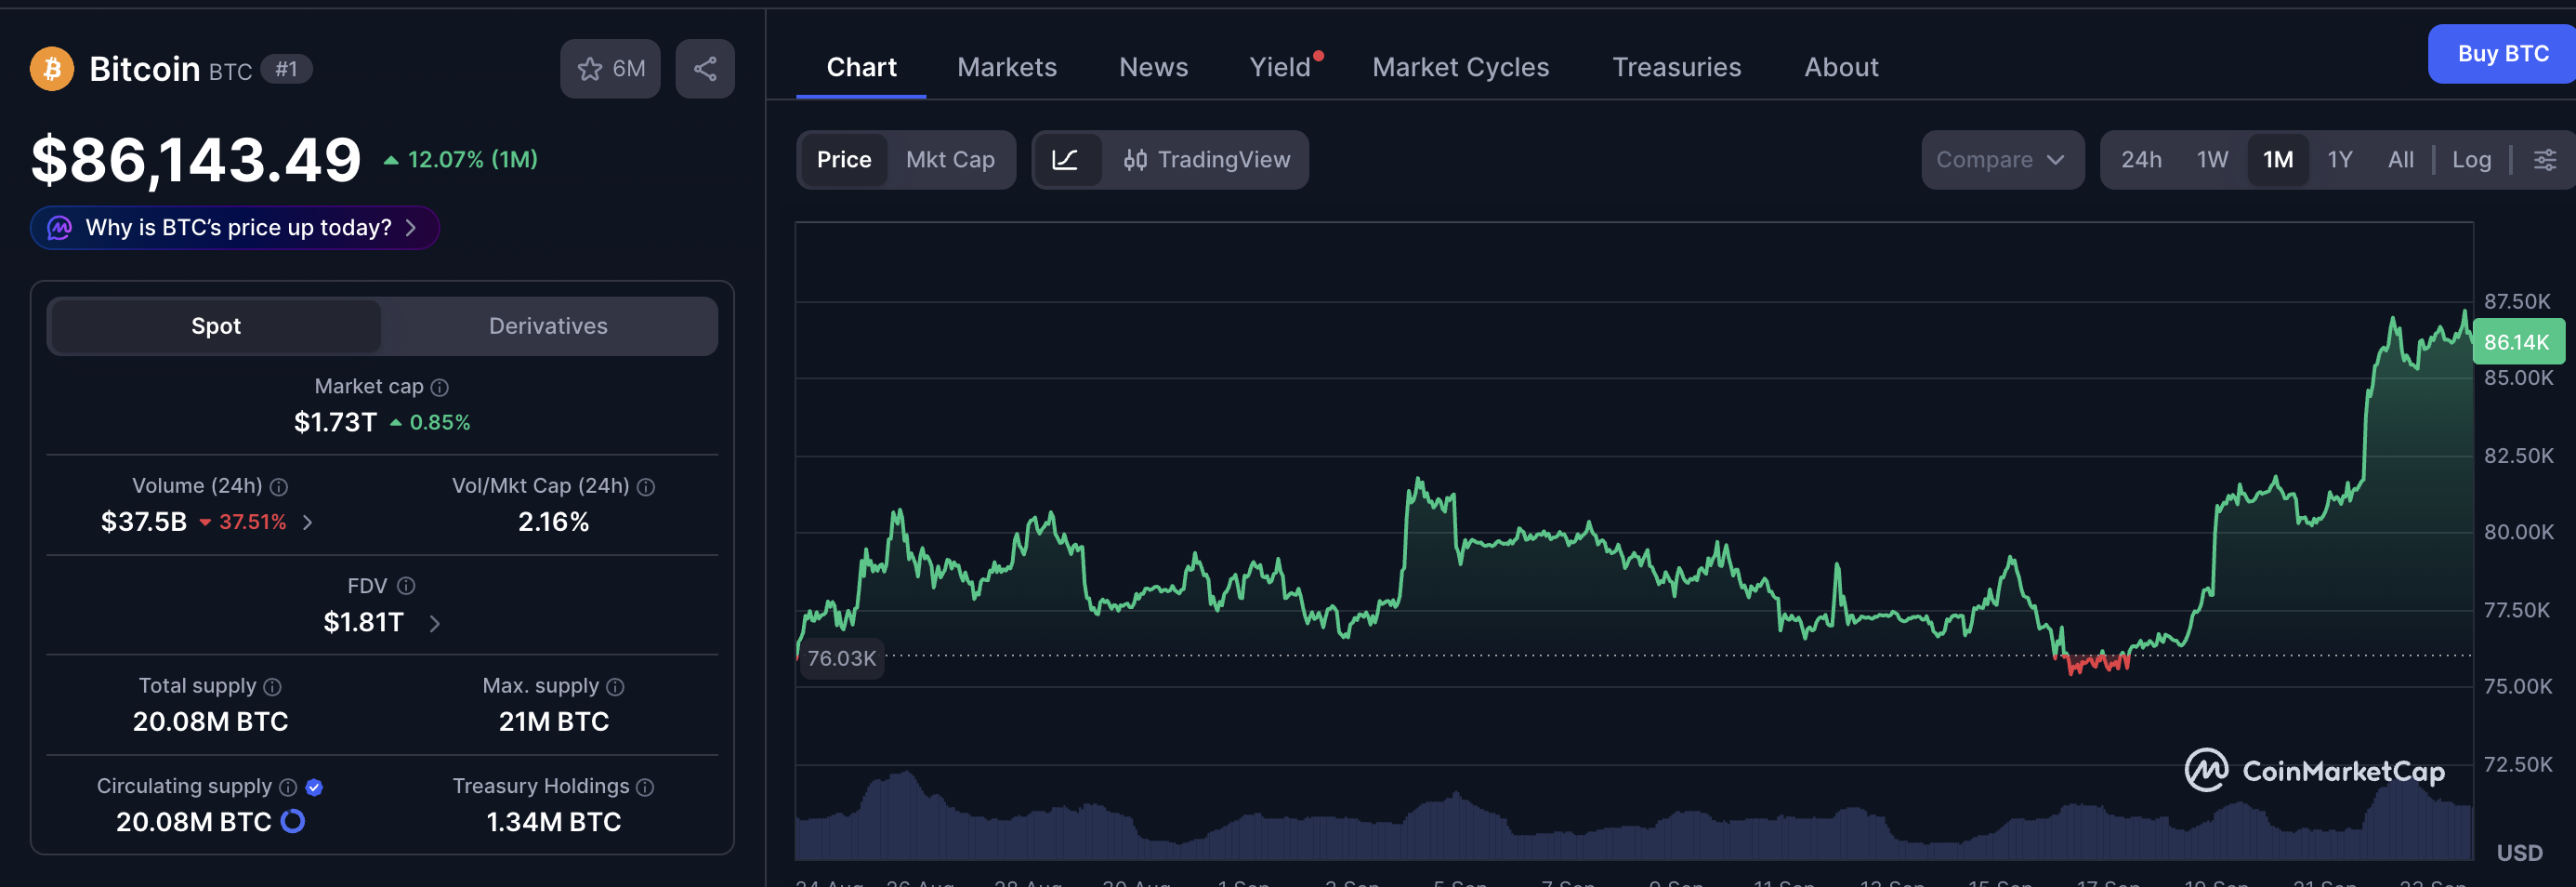Image resolution: width=2576 pixels, height=887 pixels.
Task: Open News tab
Action: coord(1153,67)
